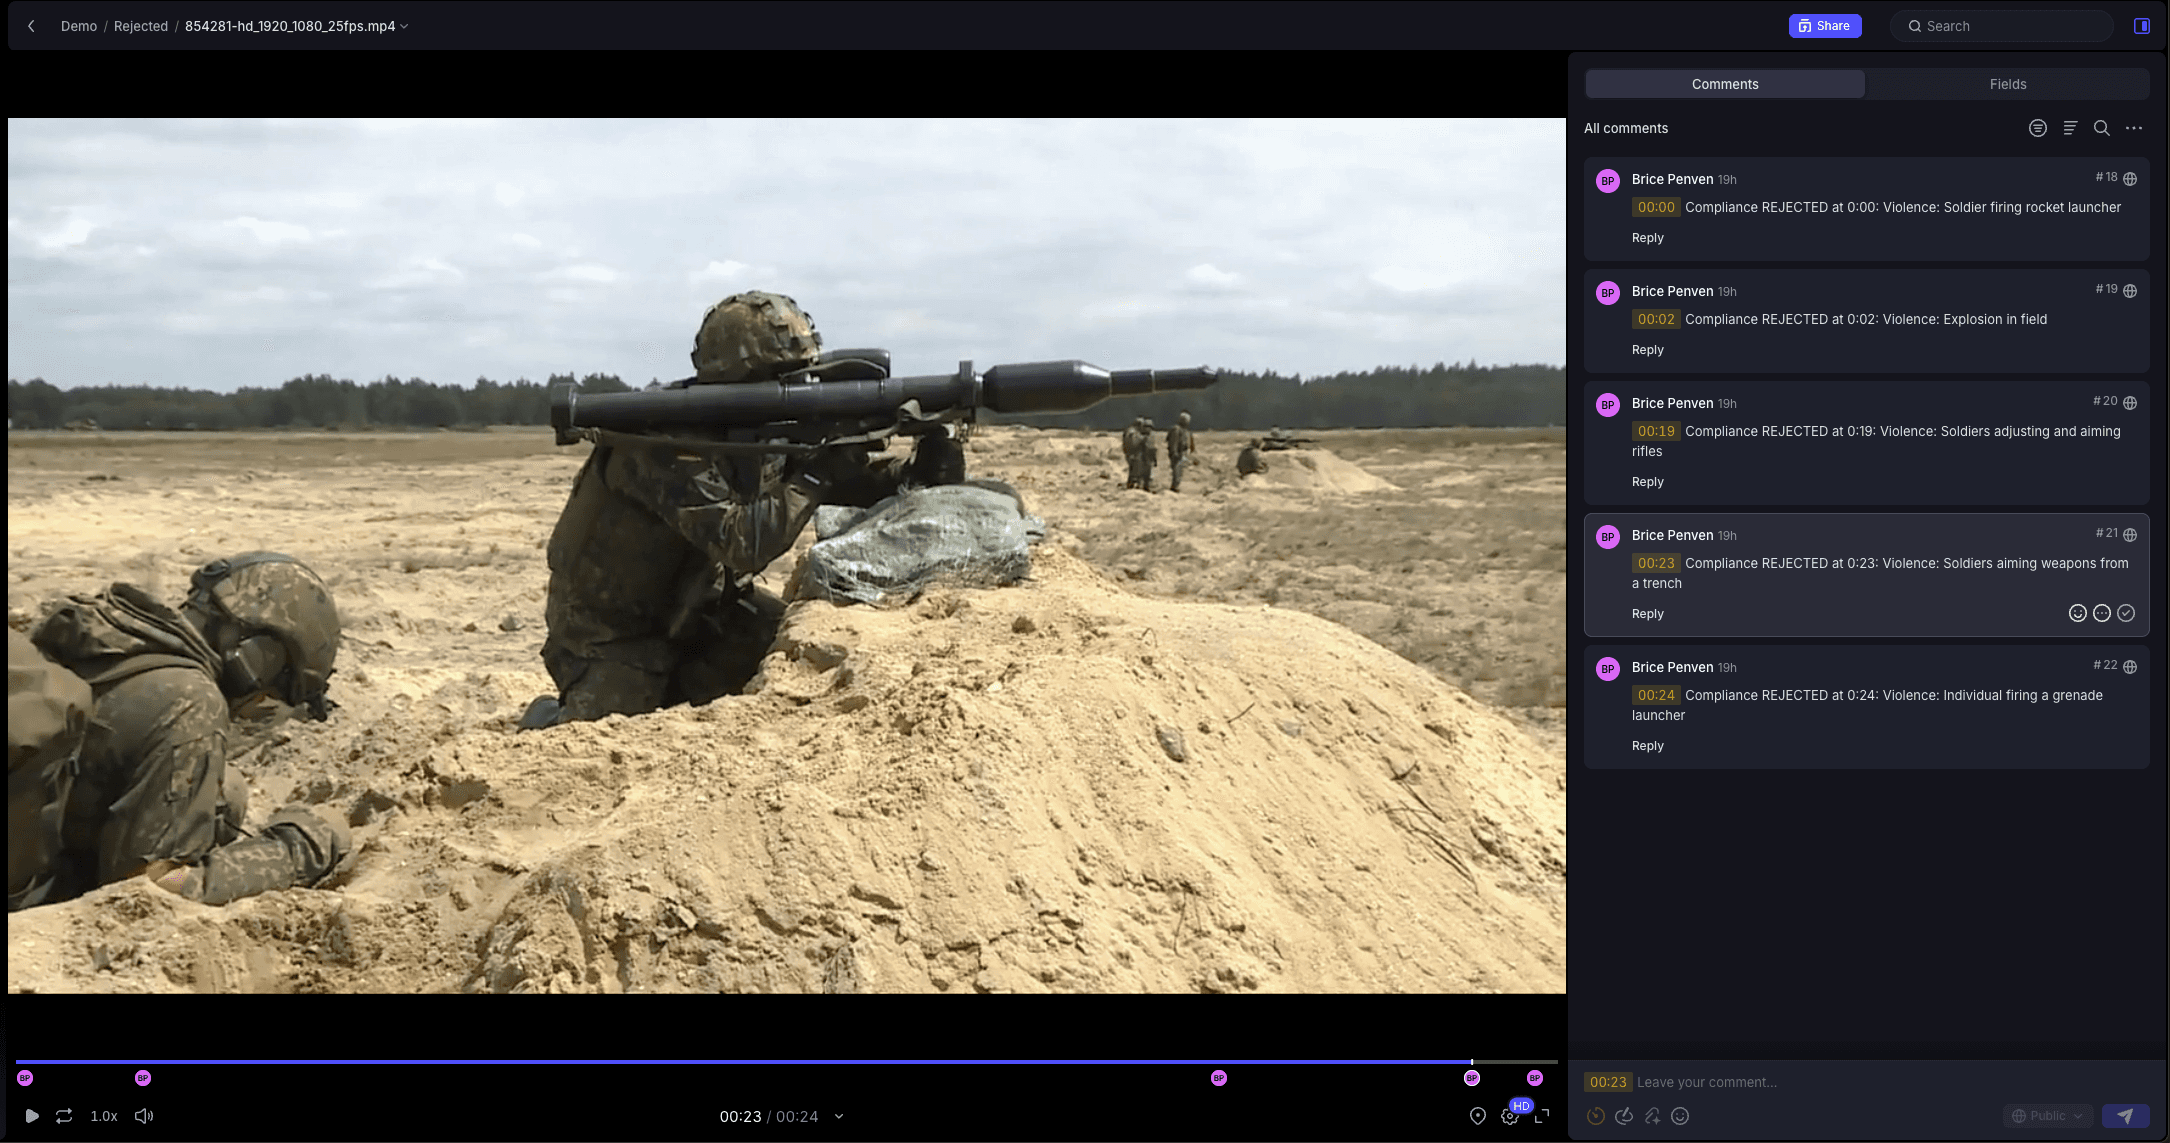
Task: Add emoji reaction to comment #21
Action: pos(2078,613)
